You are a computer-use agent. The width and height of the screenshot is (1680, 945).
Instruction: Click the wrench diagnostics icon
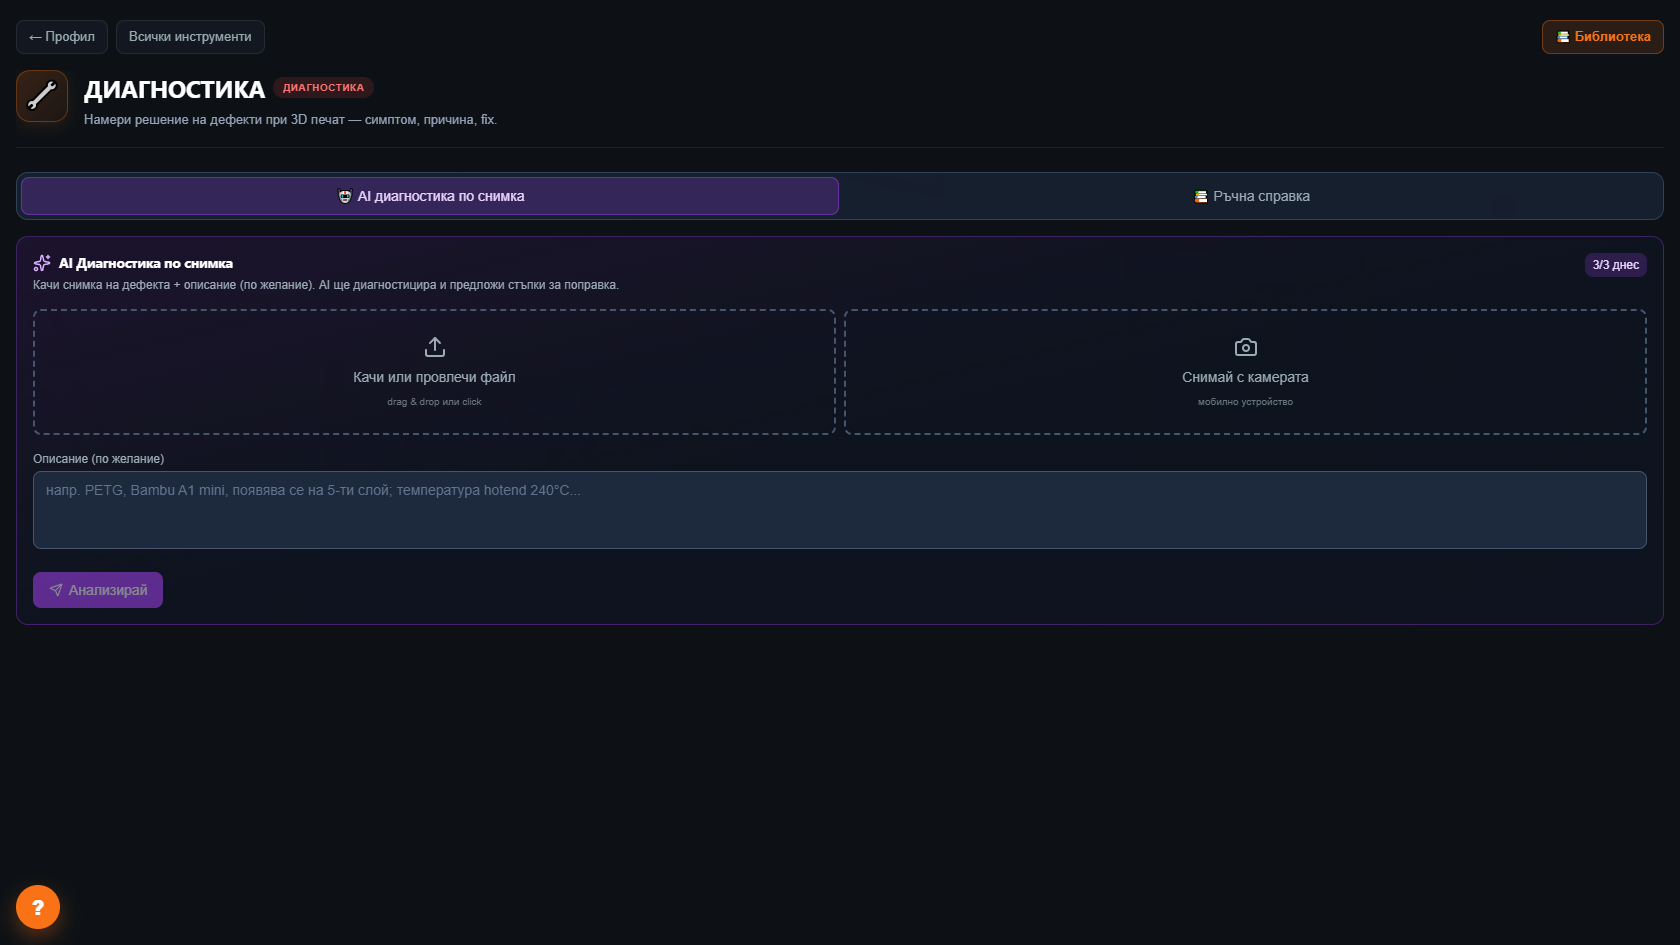pos(42,96)
